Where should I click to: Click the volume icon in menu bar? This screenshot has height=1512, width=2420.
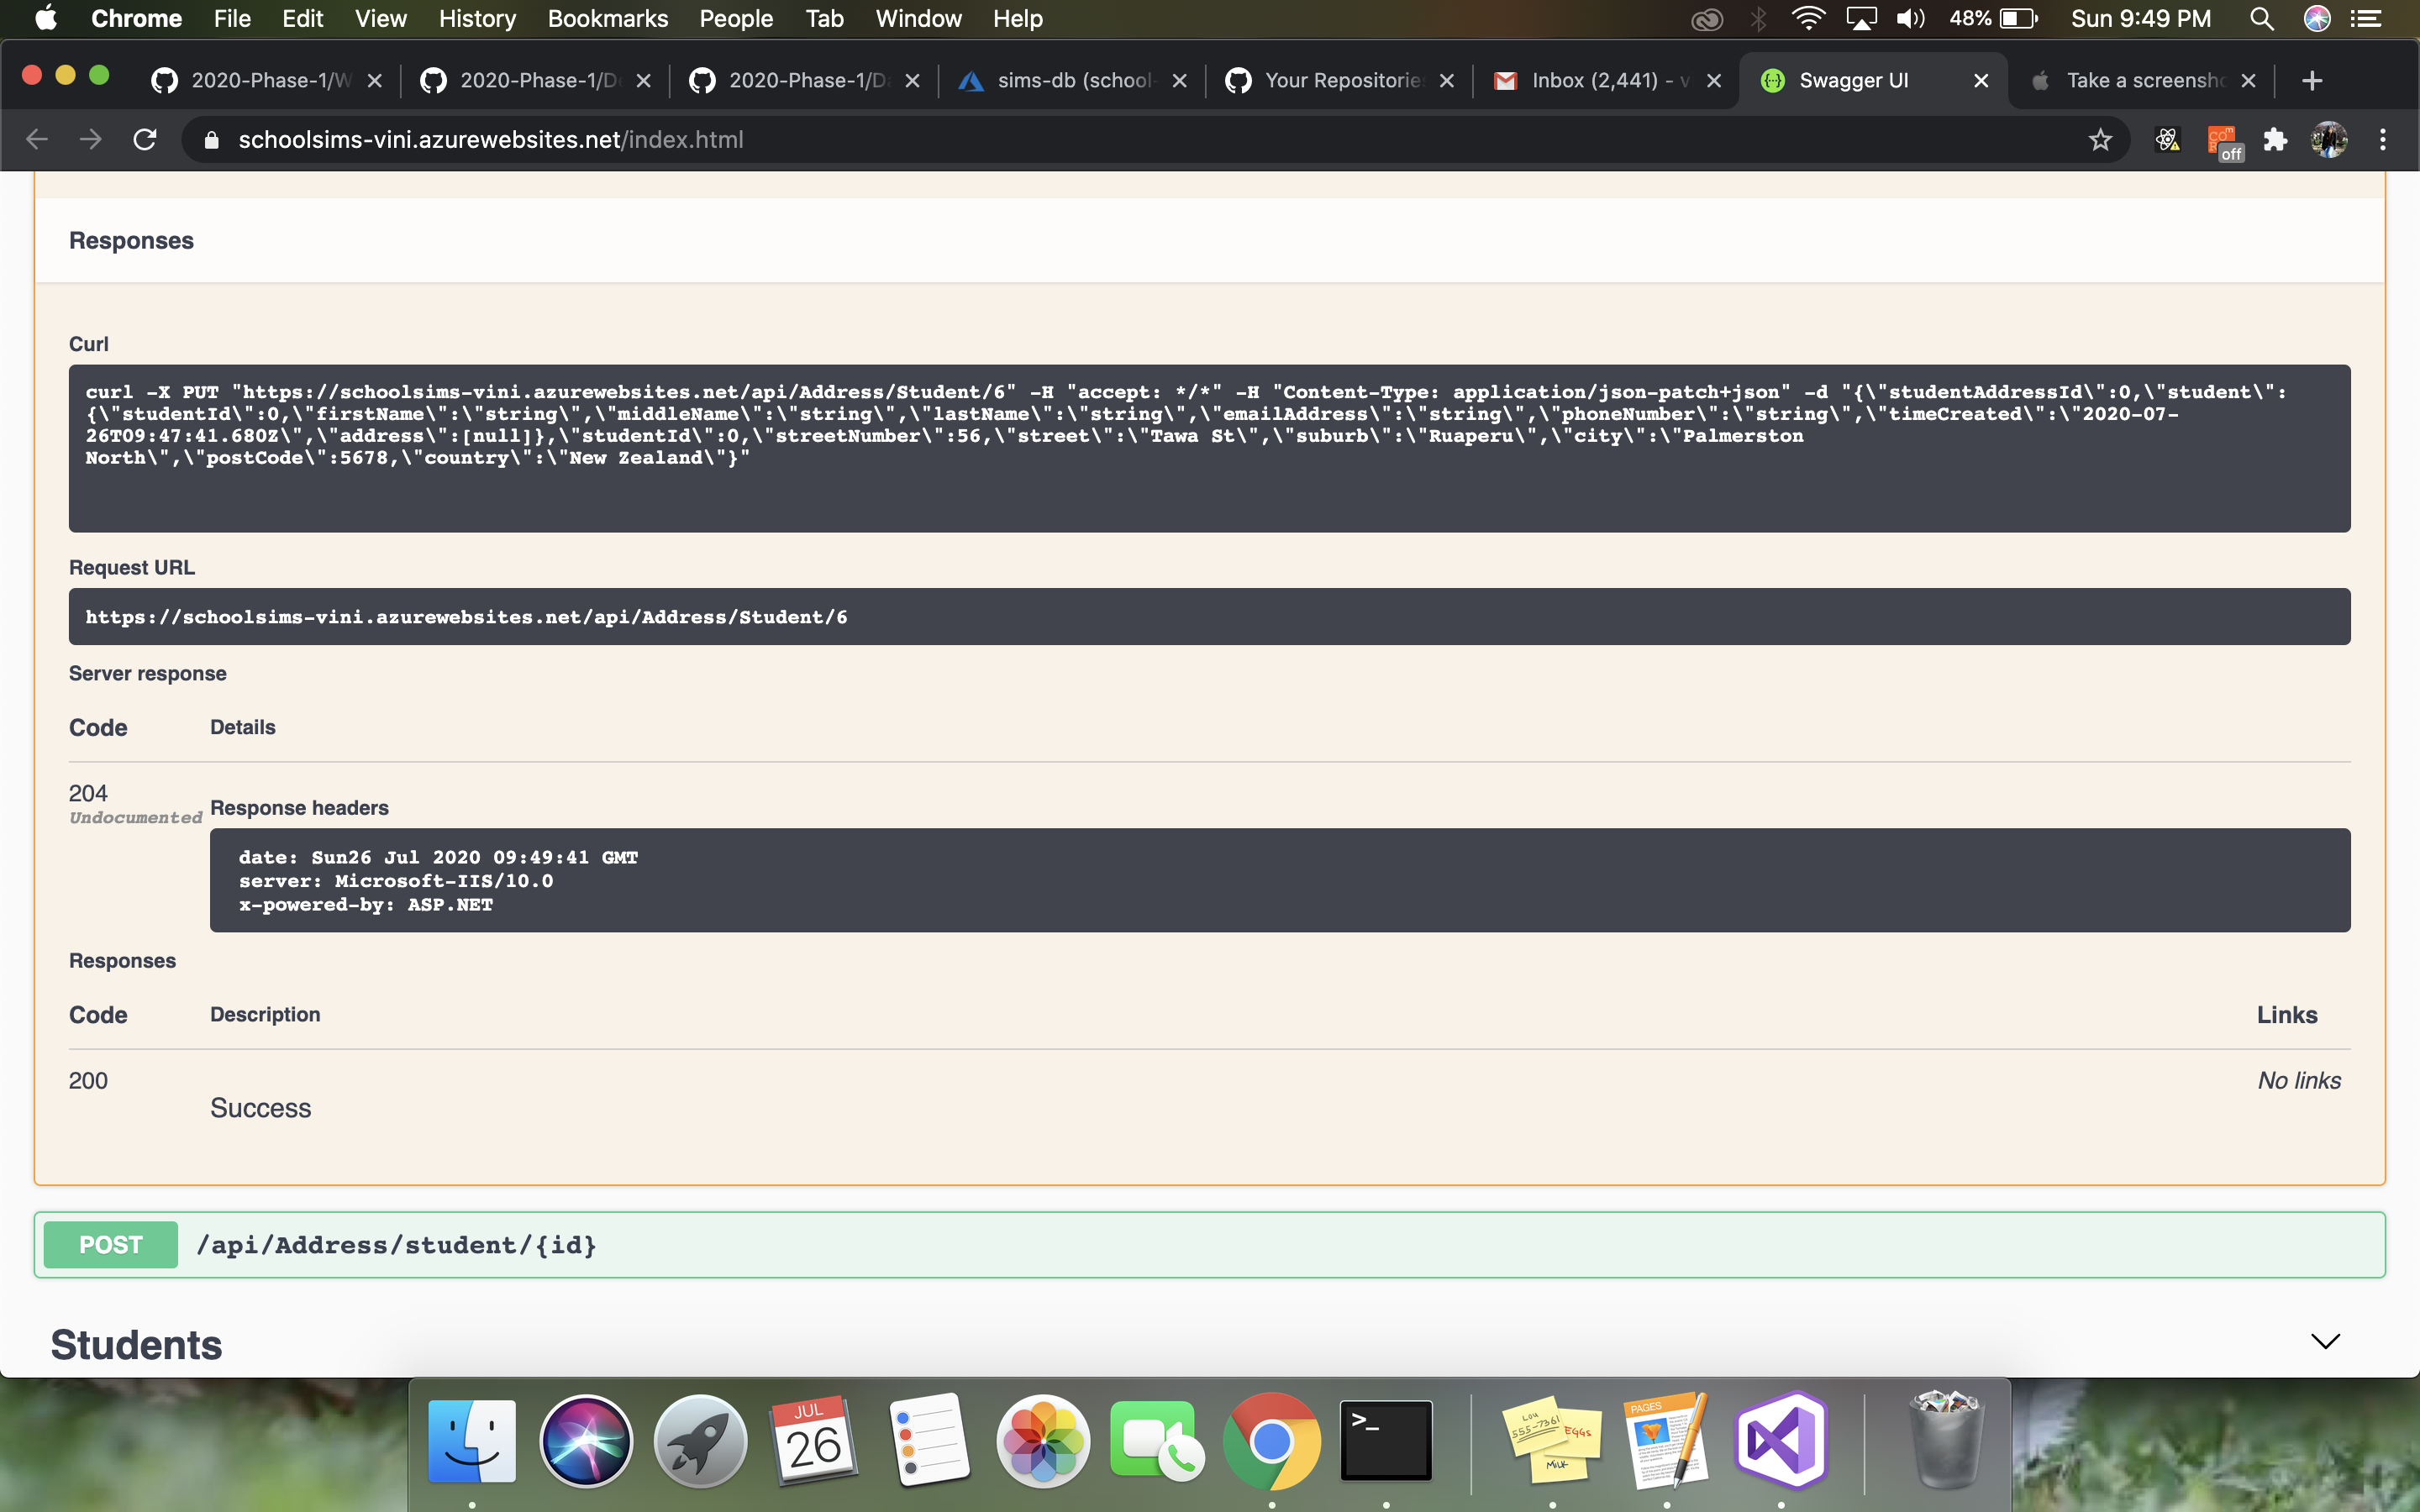pyautogui.click(x=1910, y=19)
